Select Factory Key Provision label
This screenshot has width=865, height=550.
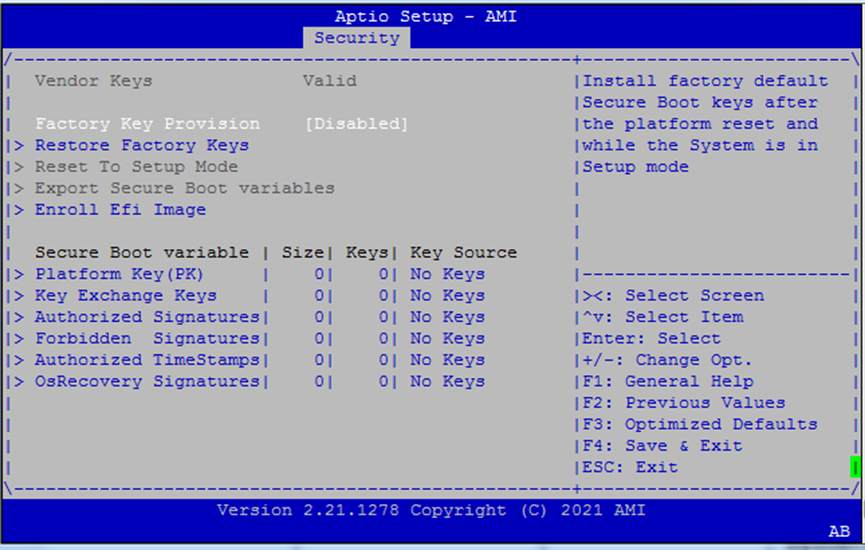[x=147, y=124]
